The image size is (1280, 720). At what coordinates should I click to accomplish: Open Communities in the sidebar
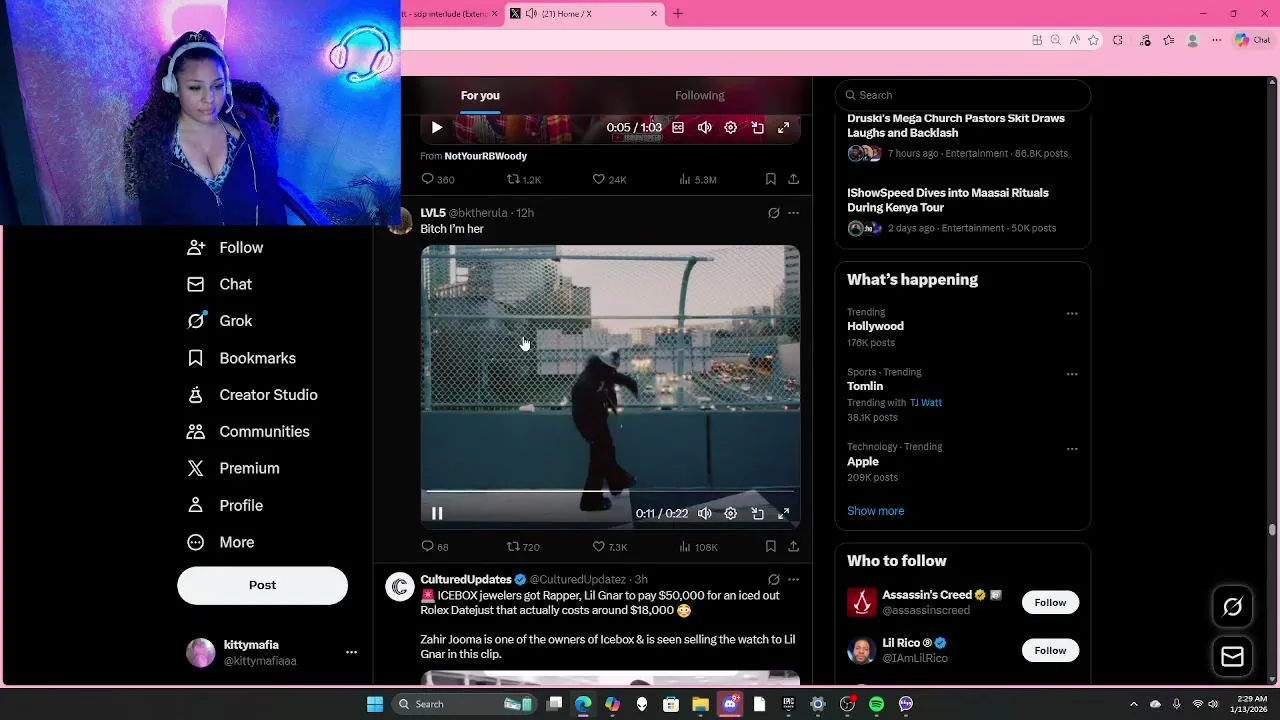(x=248, y=431)
